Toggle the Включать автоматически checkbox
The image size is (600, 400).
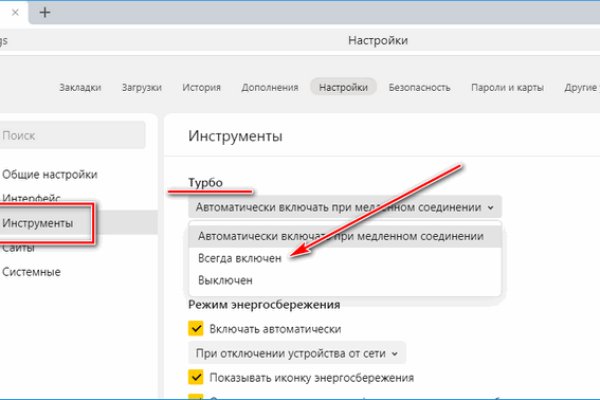(196, 329)
